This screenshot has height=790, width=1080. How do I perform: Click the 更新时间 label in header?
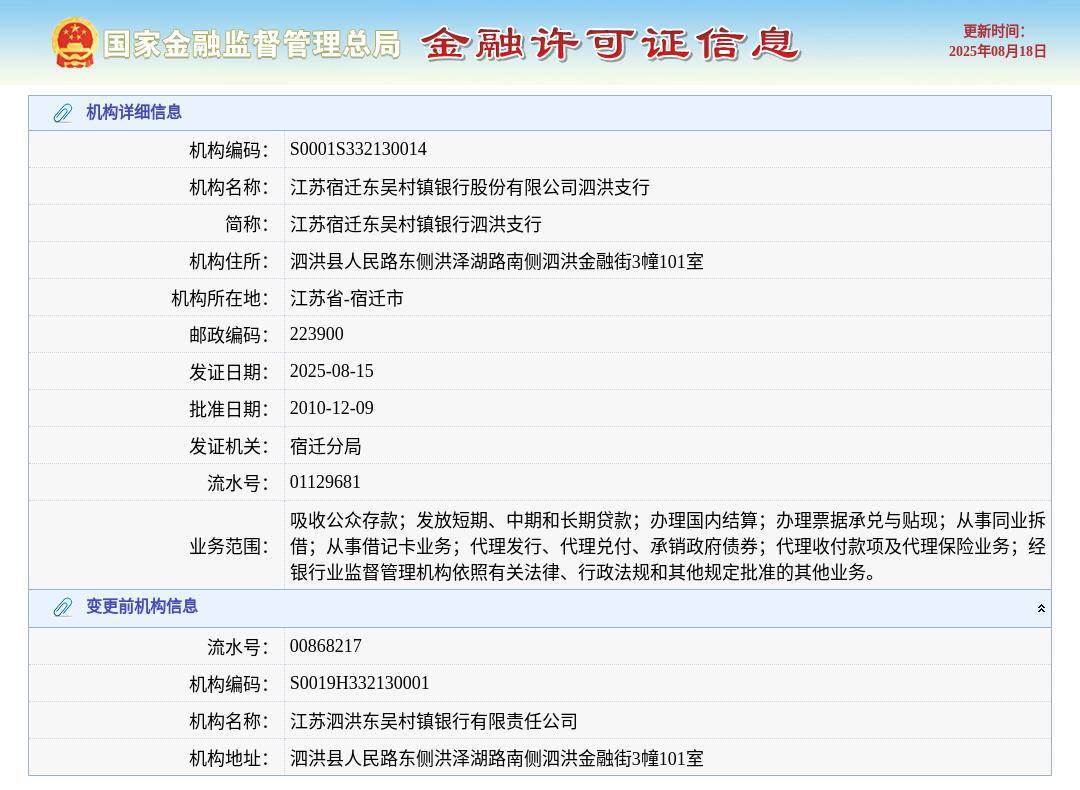tap(994, 31)
